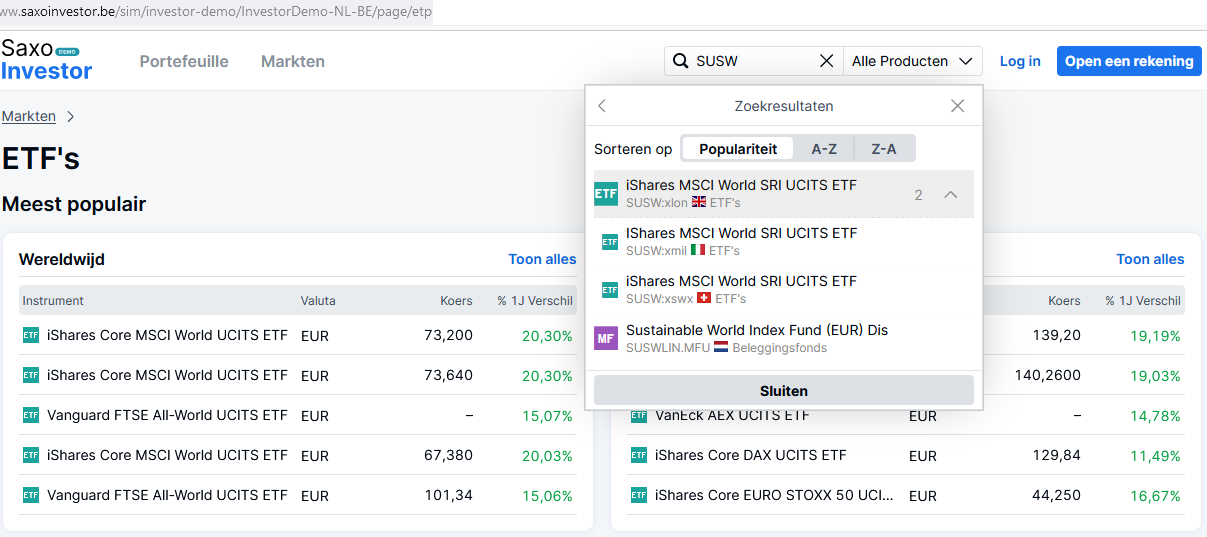Sort results by Populariteit
The height and width of the screenshot is (537, 1207).
coord(738,149)
